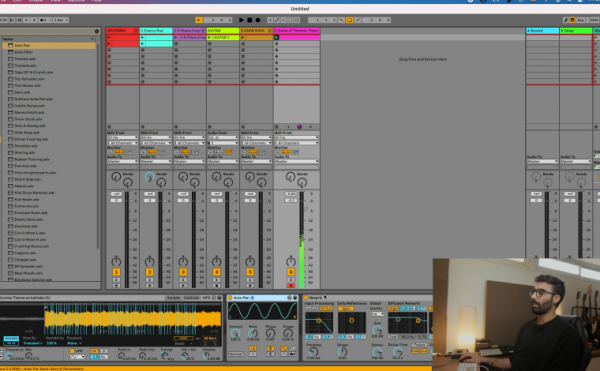Open GUITAR Audio From input dropdown
Viewport: 600px width, 371px height.
(223, 138)
